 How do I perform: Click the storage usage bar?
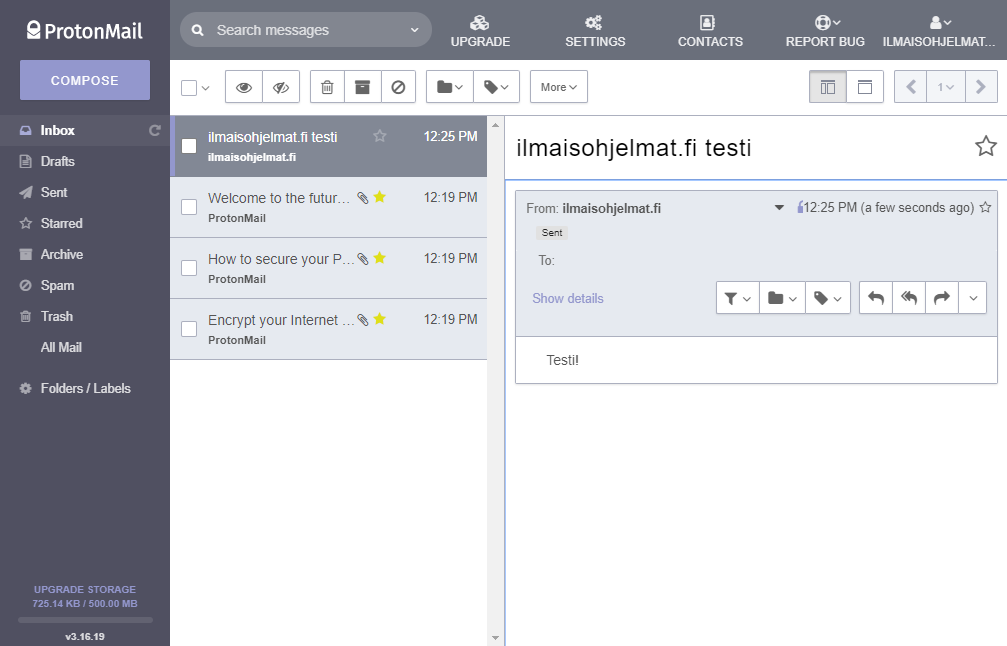(x=85, y=620)
